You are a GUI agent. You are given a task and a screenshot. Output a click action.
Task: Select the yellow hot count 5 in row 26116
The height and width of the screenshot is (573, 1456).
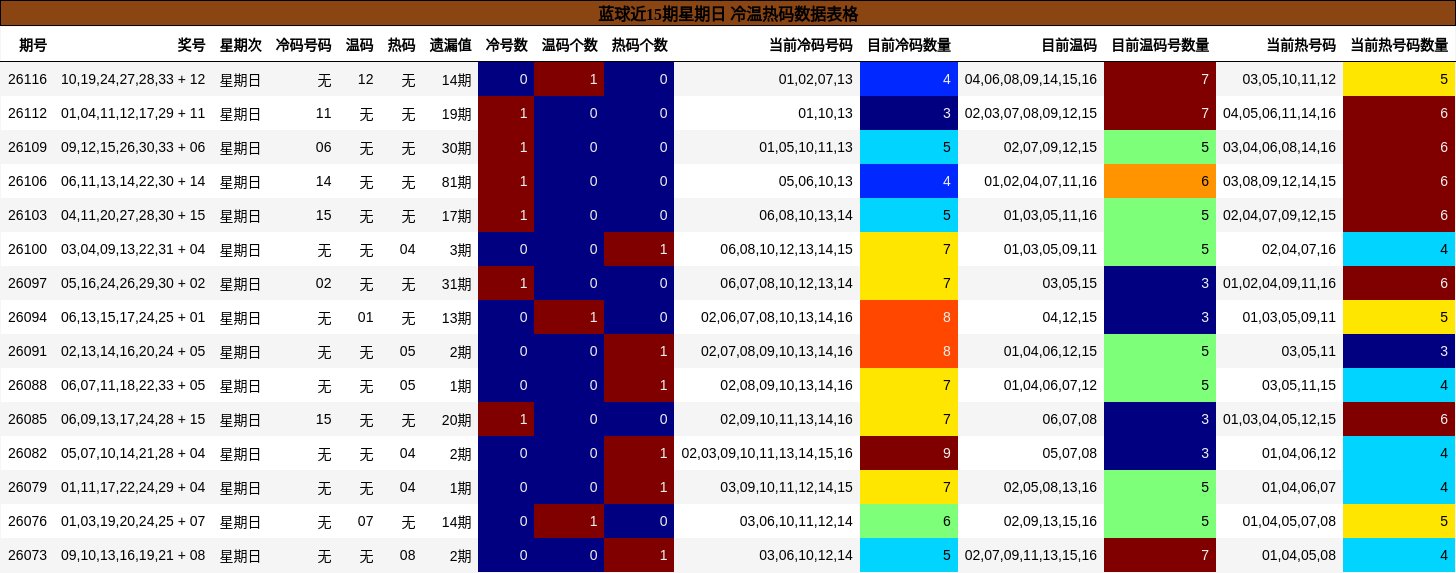tap(1399, 79)
